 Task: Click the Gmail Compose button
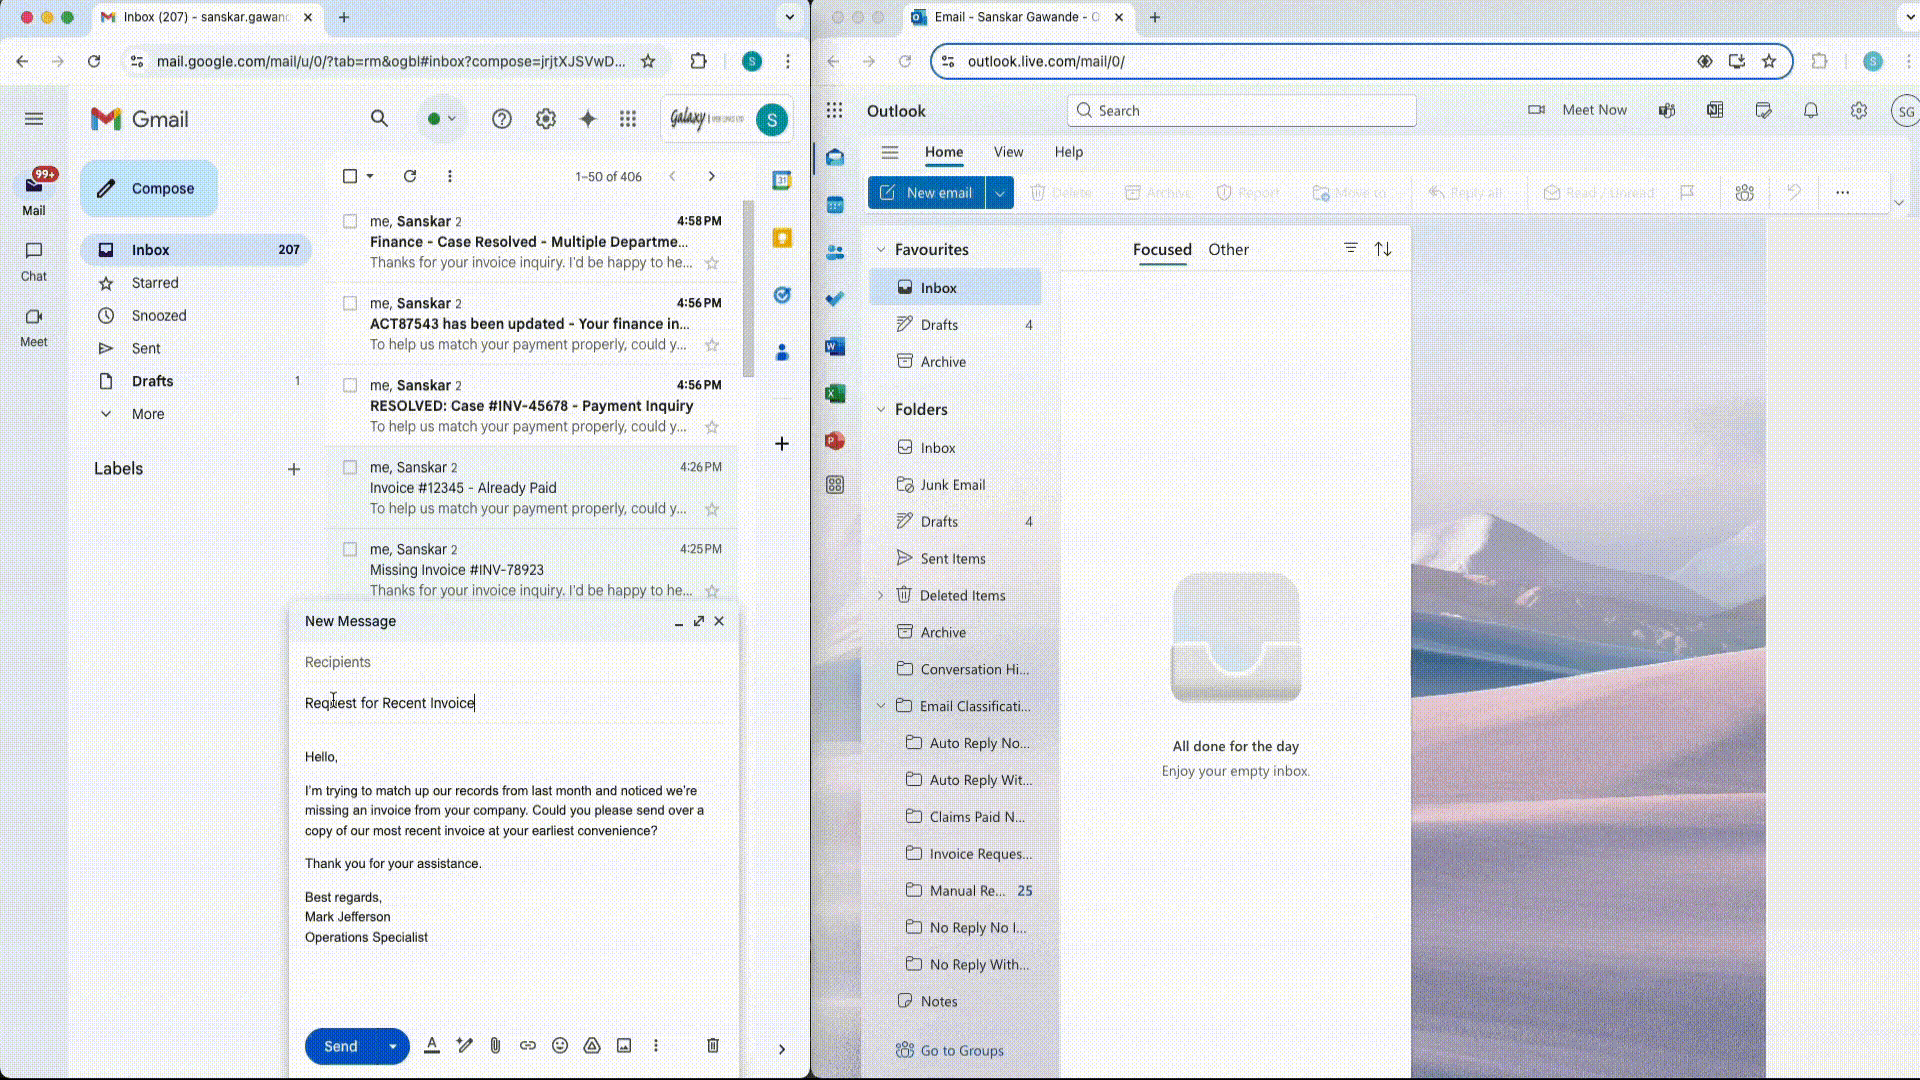(149, 189)
